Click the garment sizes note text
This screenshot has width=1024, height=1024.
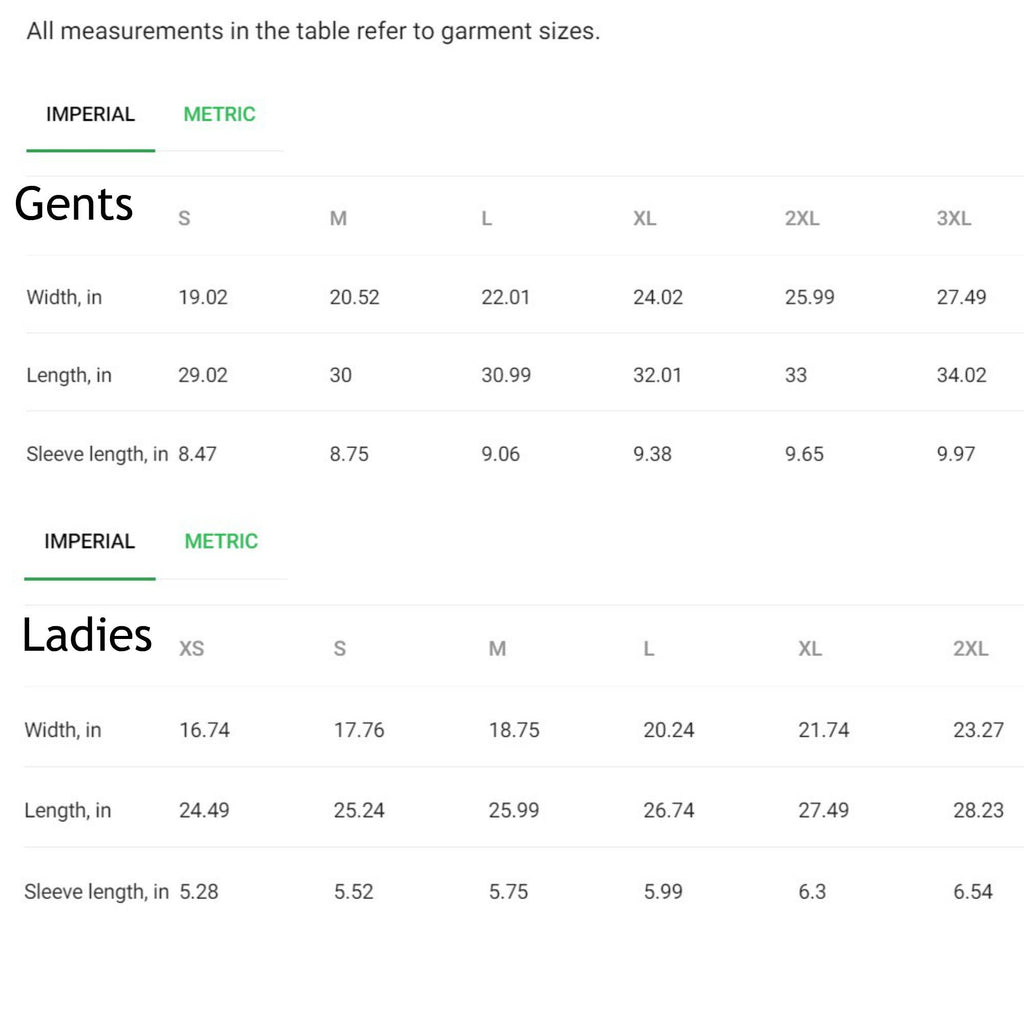click(x=313, y=31)
